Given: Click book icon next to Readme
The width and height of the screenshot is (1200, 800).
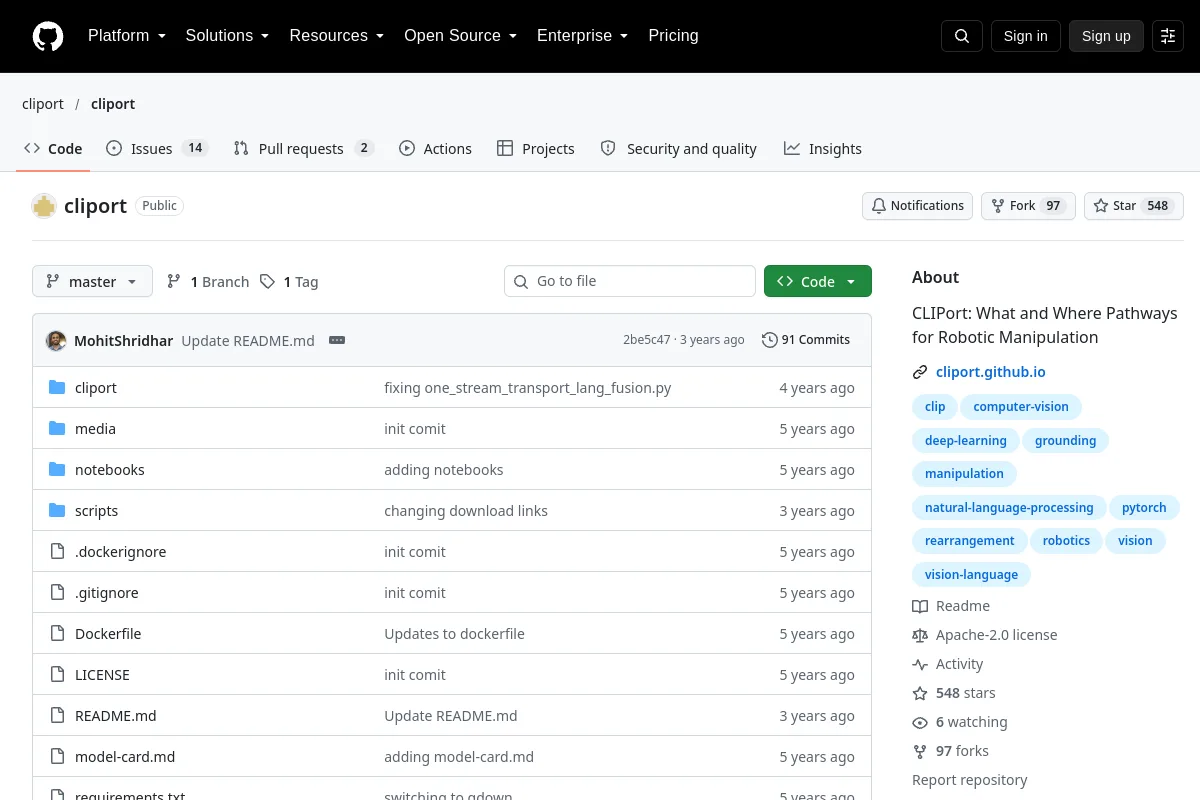Looking at the screenshot, I should coord(920,606).
